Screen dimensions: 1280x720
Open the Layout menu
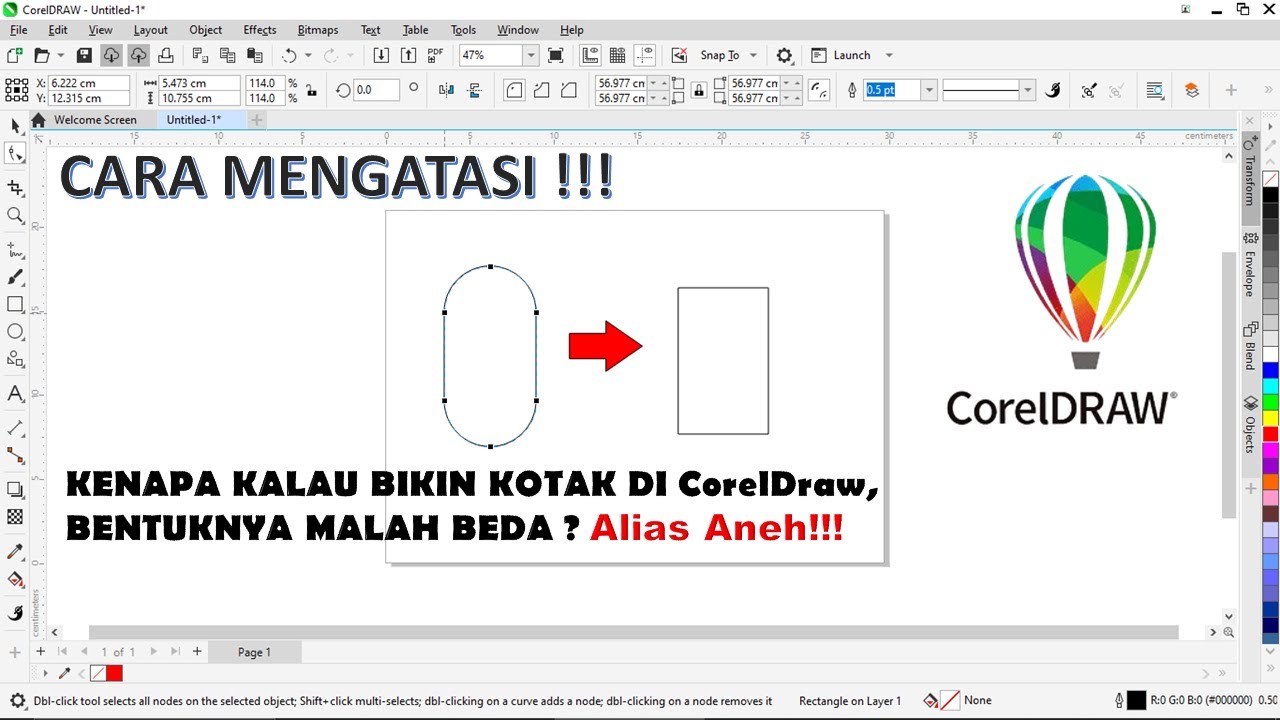click(150, 30)
